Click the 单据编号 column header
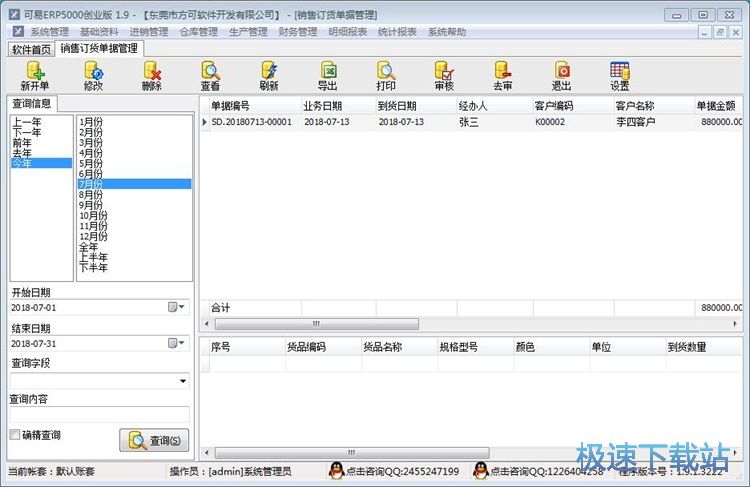This screenshot has width=750, height=487. 255,106
